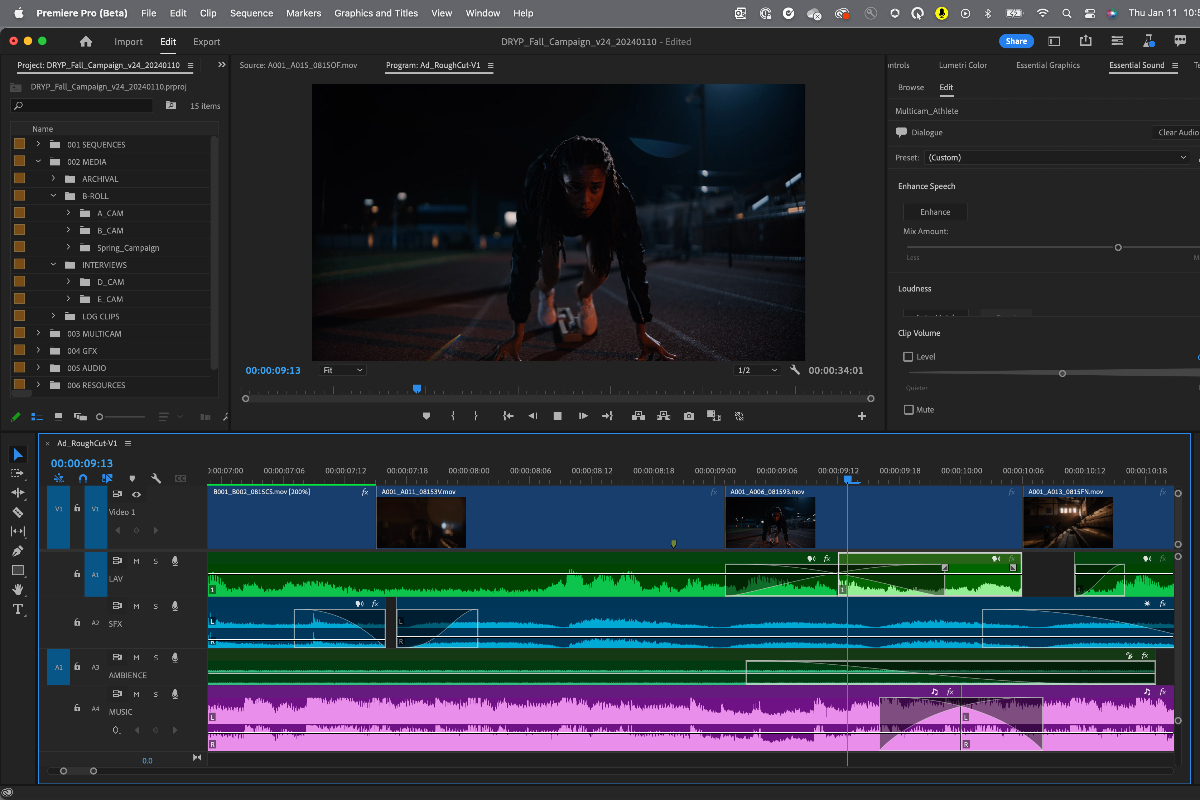
Task: Click the Export Frame camera icon
Action: [688, 416]
